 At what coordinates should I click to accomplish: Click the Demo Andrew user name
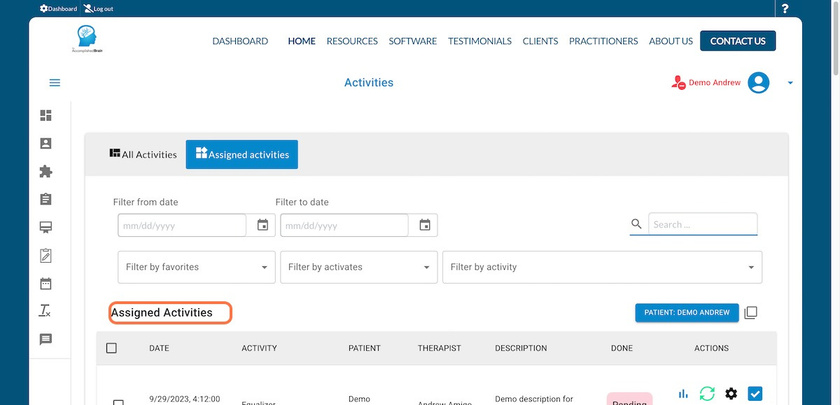[x=714, y=82]
